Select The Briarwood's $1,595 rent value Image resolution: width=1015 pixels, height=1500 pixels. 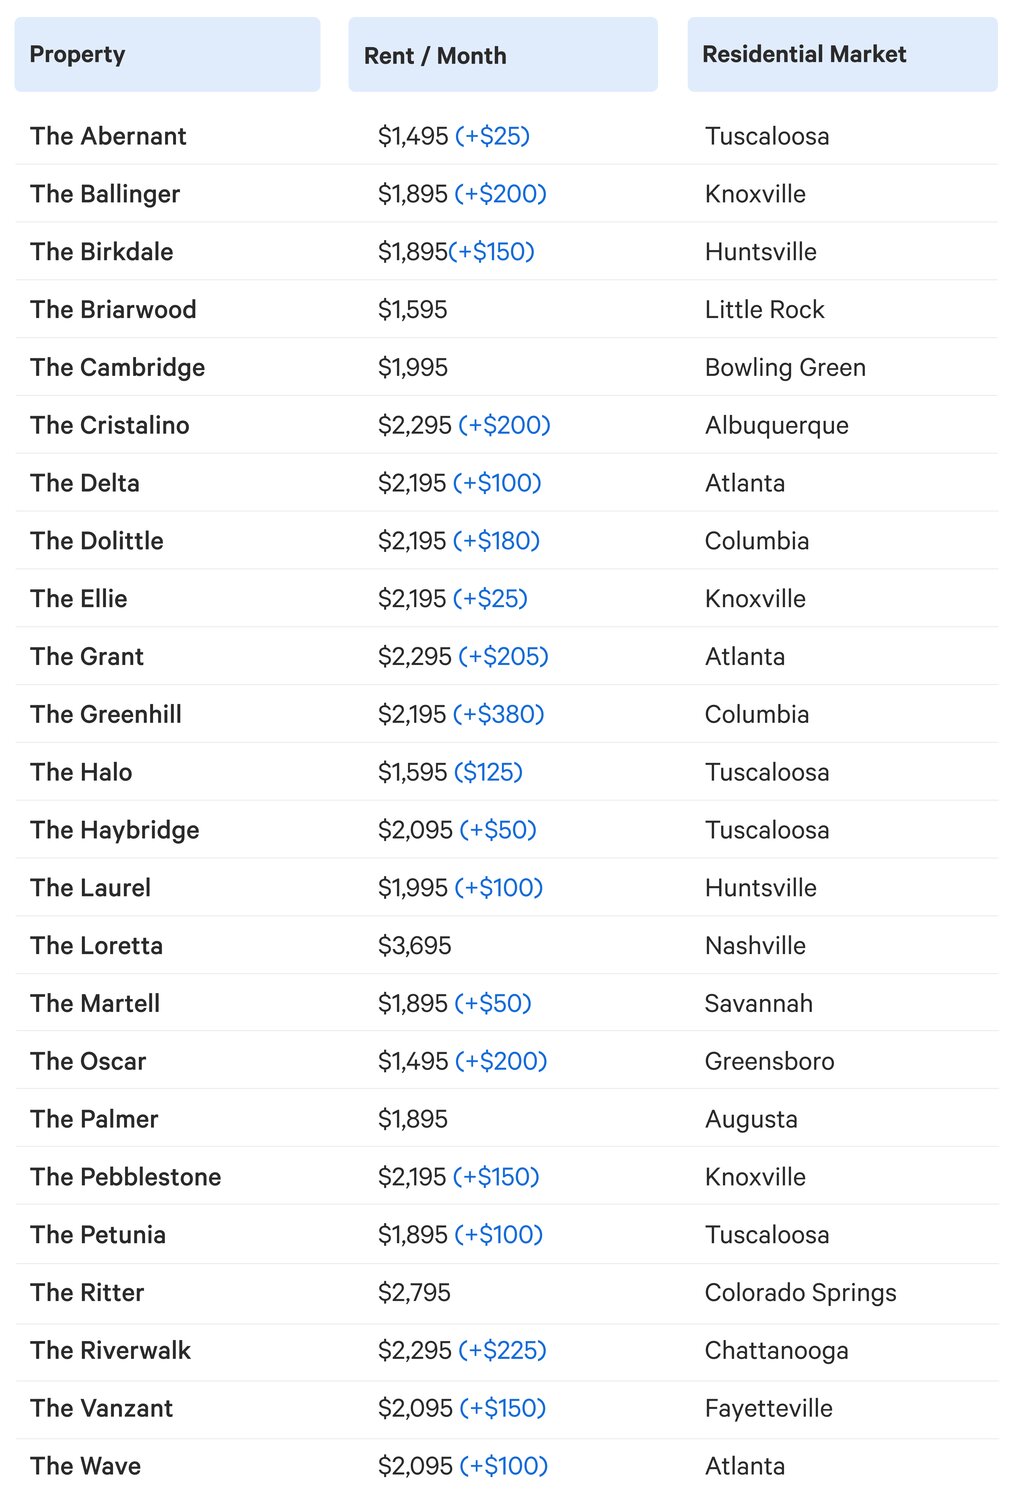point(412,310)
